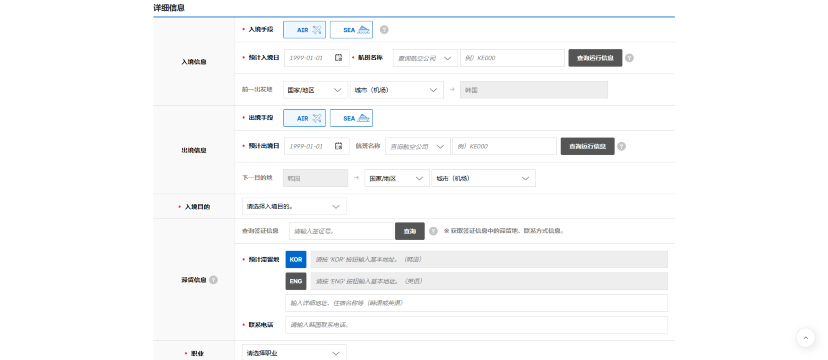The height and width of the screenshot is (360, 828).
Task: Expand next destination 城市(机场) dropdown
Action: 484,178
